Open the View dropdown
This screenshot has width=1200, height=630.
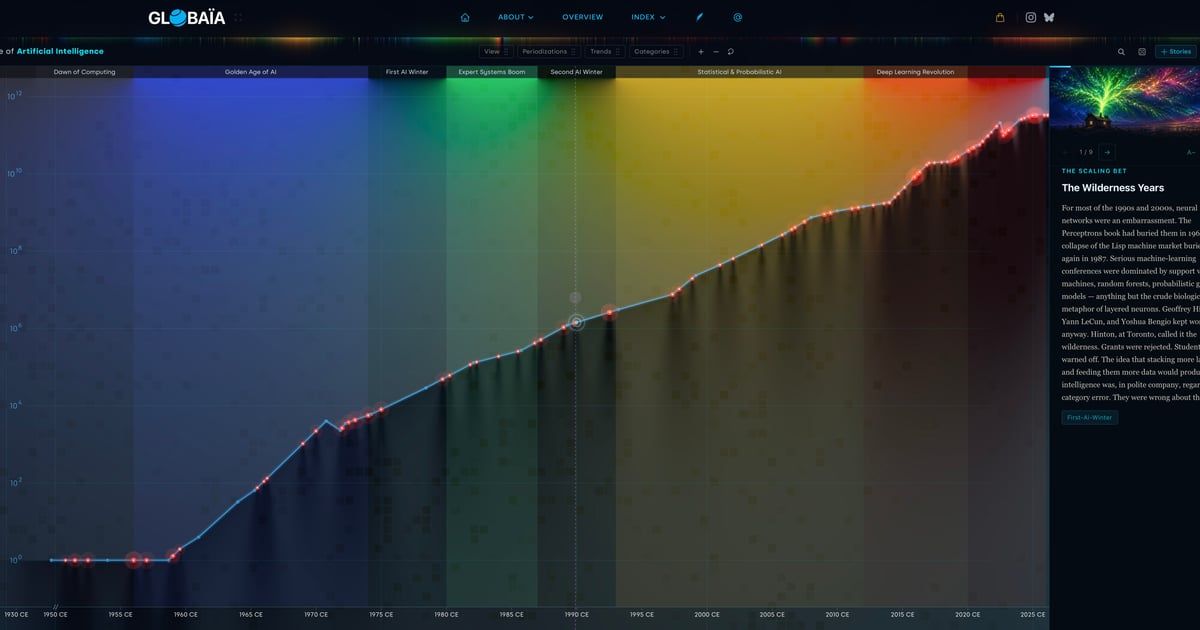496,51
